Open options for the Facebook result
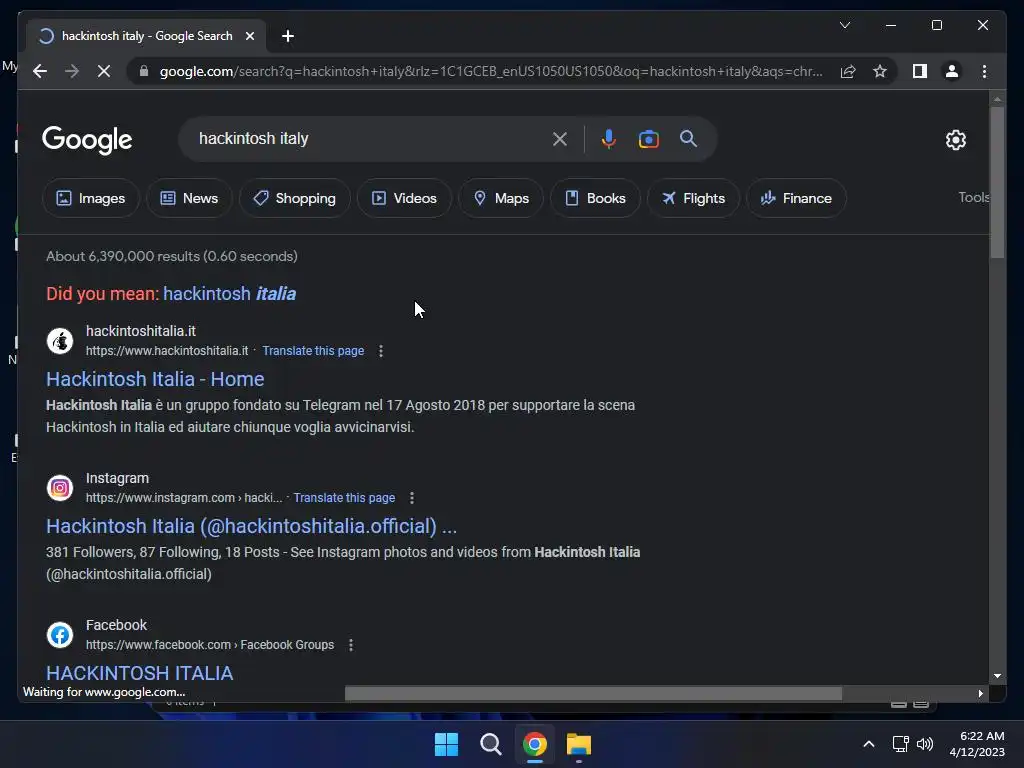This screenshot has height=768, width=1024. point(351,645)
